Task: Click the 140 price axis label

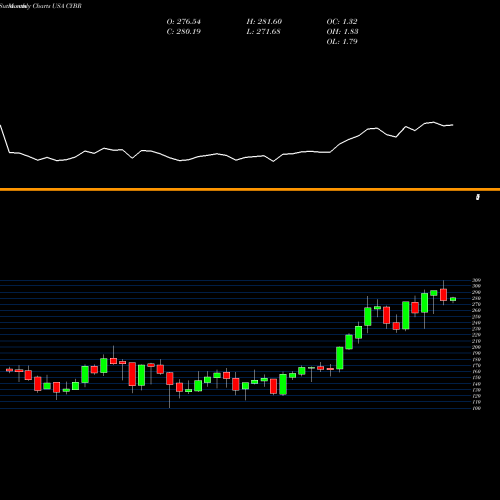Action: coord(477,384)
